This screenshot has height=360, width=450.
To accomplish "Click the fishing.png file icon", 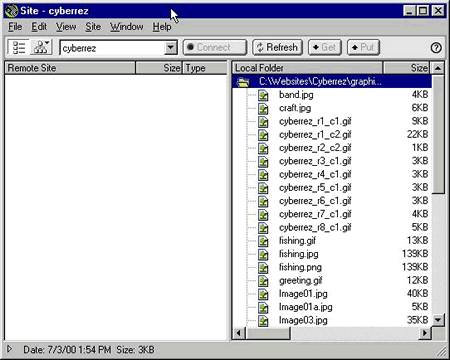I will click(x=263, y=268).
